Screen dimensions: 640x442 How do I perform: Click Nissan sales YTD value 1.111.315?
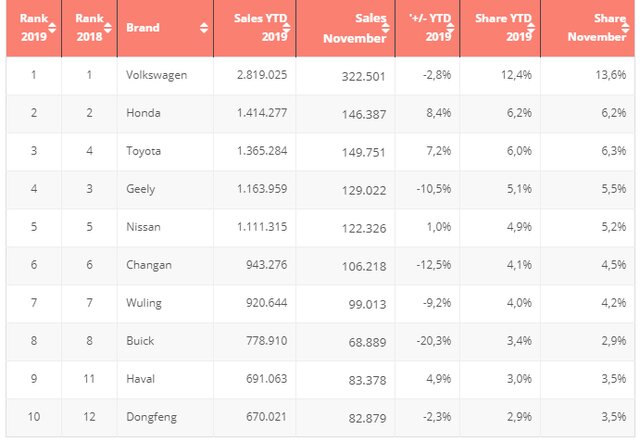262,227
